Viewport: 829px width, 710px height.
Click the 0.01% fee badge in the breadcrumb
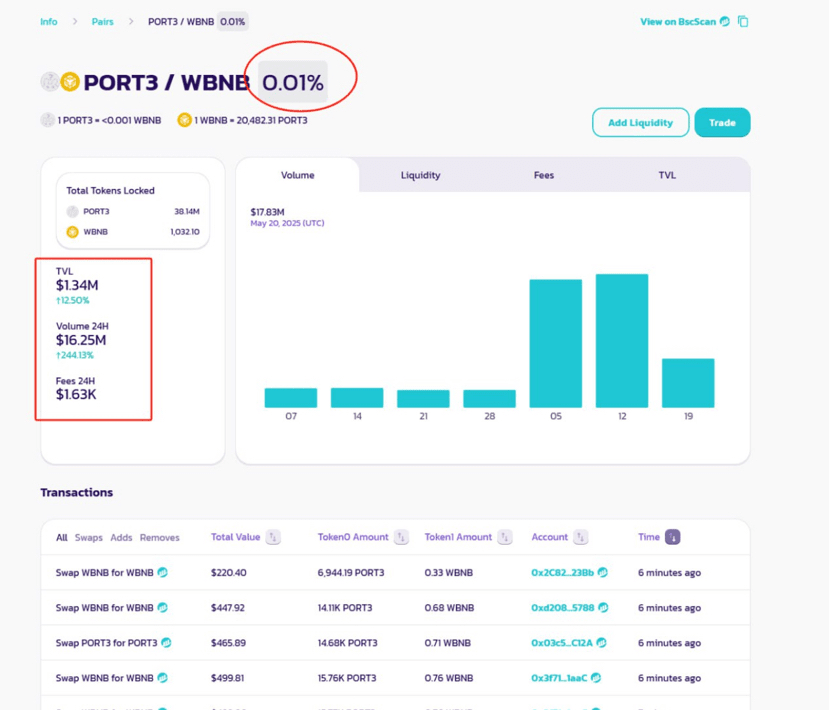coord(233,22)
